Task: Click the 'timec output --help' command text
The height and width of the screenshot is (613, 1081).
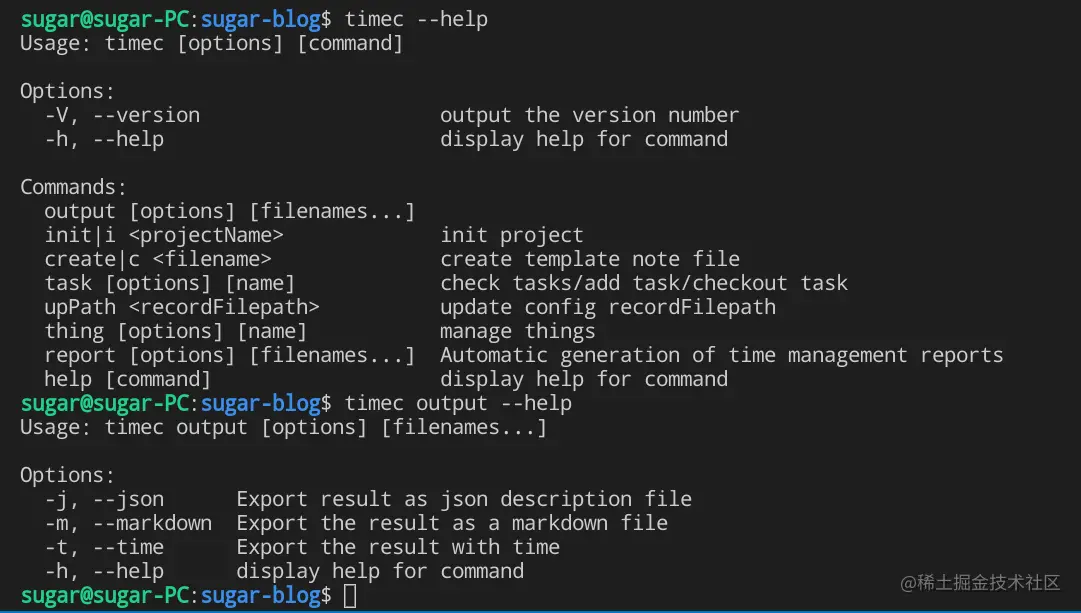Action: click(x=458, y=404)
